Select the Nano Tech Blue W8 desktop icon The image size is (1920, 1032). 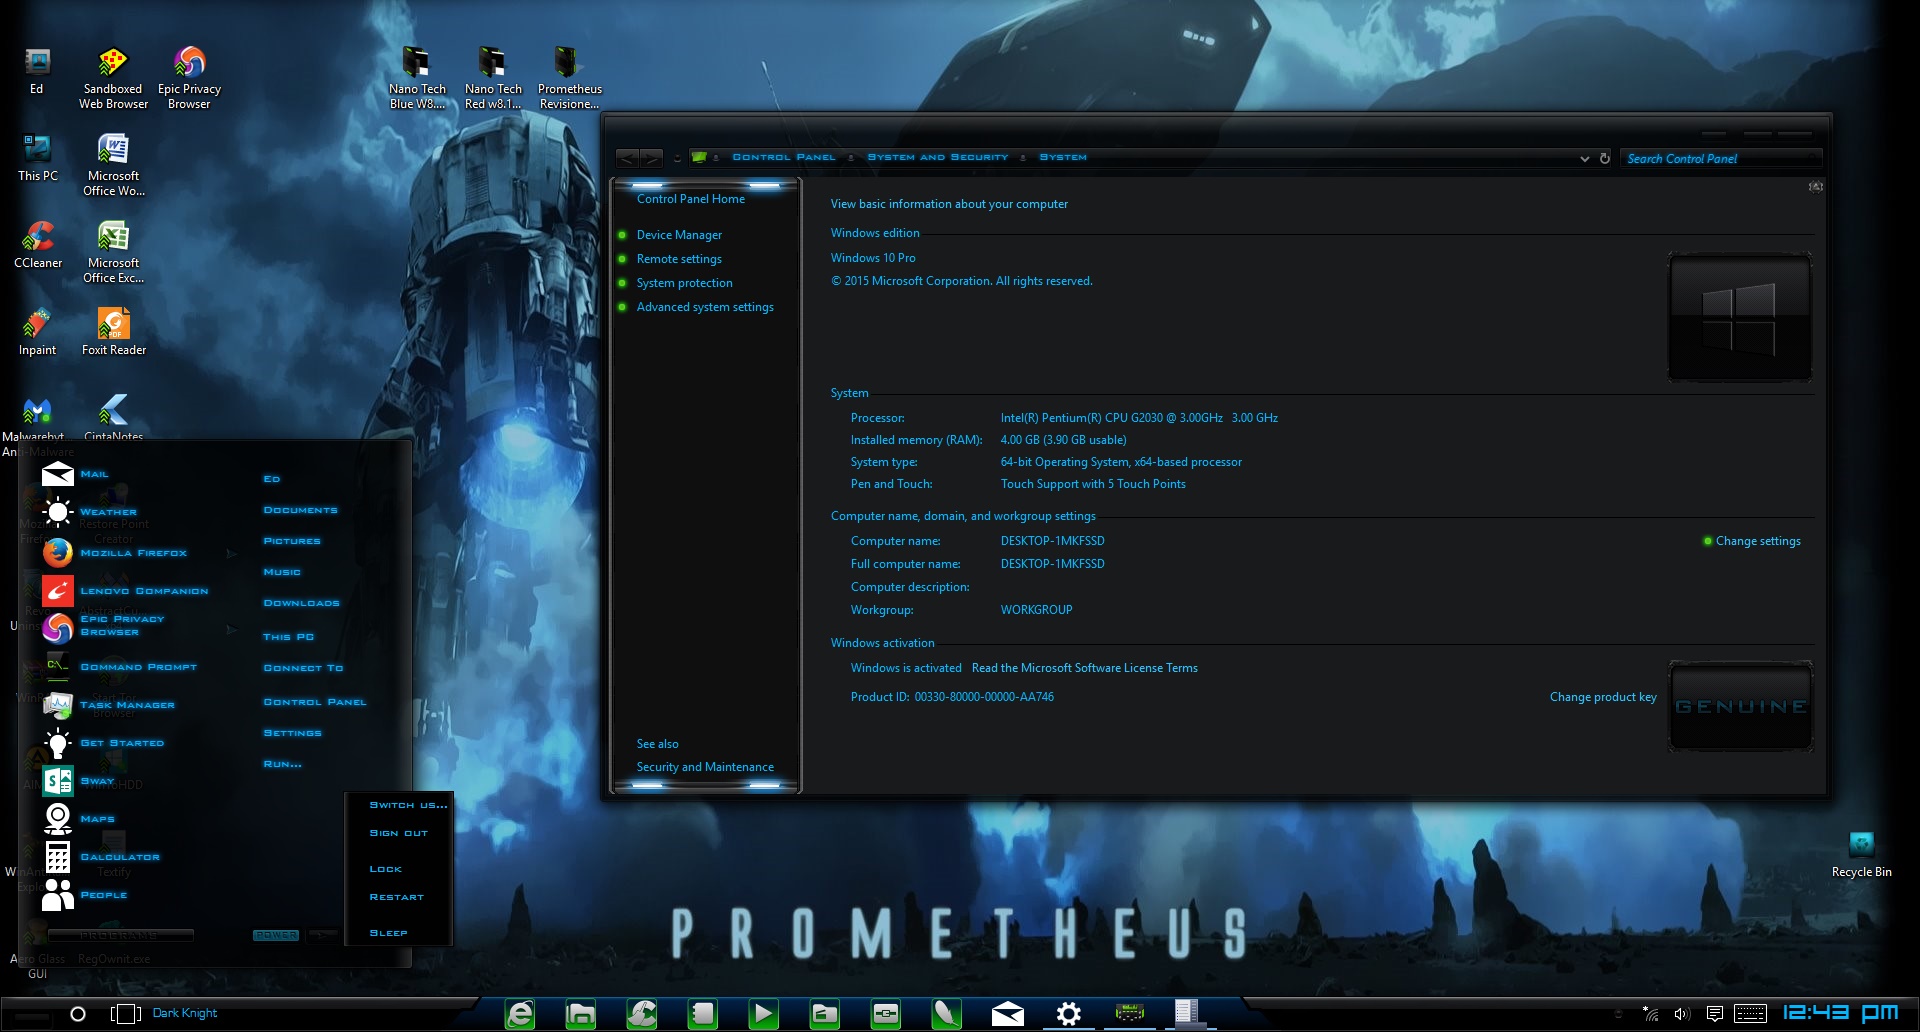click(x=417, y=77)
